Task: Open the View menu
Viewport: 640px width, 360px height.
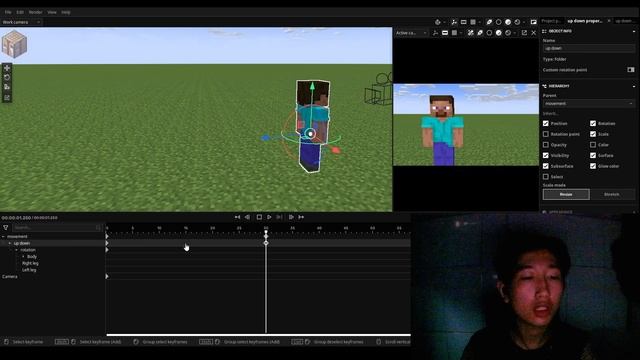Action: (x=52, y=12)
